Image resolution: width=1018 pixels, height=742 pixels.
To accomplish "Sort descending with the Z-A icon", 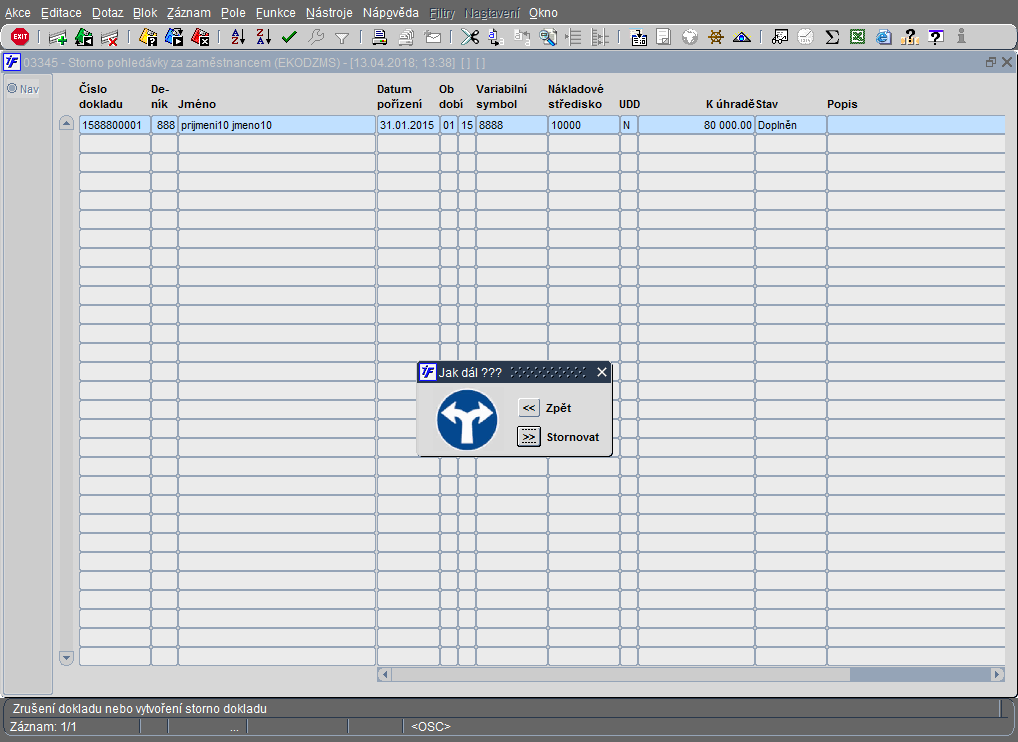I will pos(263,37).
